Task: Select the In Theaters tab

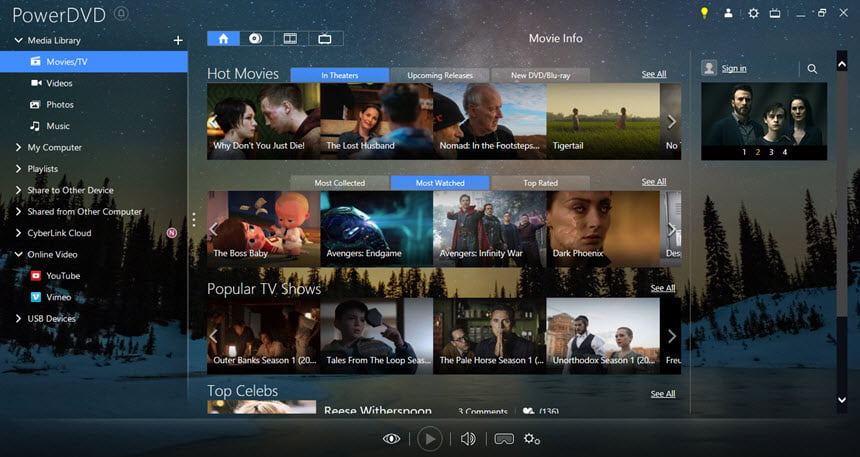Action: [x=340, y=75]
